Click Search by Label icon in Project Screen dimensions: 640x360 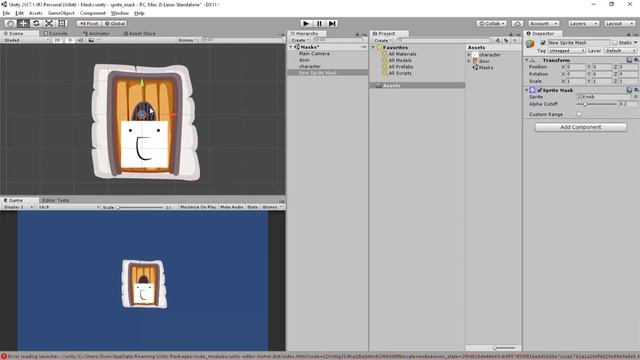click(506, 40)
